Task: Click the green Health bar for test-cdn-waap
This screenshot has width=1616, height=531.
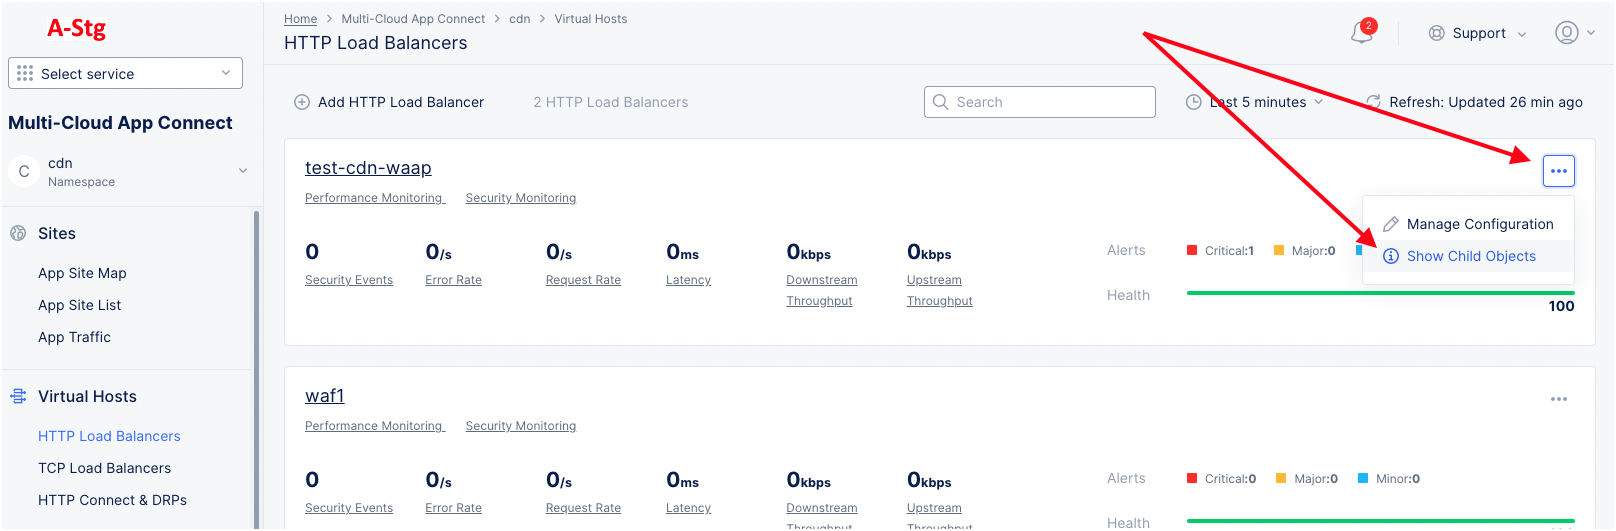Action: (1380, 293)
